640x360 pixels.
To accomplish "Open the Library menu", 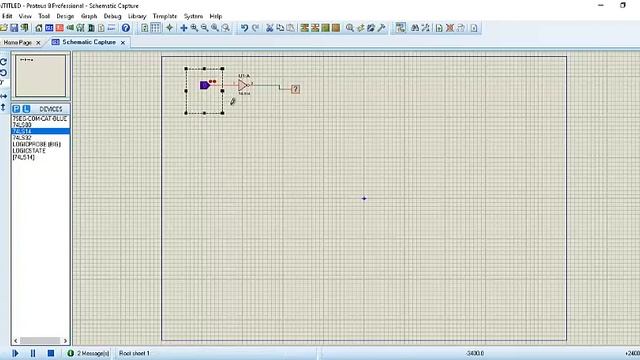I will tap(137, 16).
